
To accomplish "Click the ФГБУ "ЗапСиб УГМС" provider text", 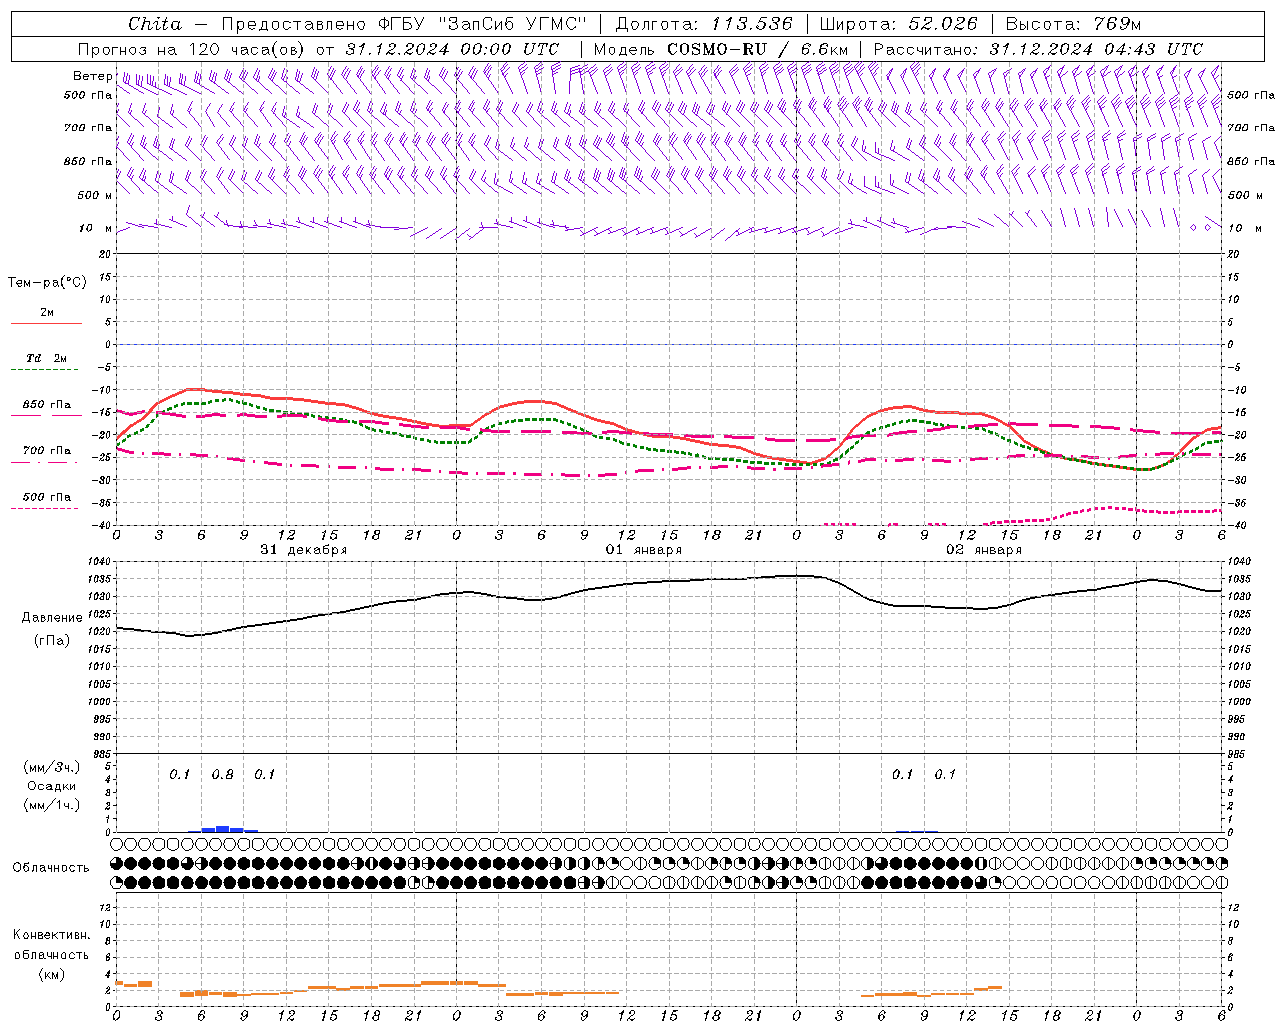I will [x=482, y=24].
